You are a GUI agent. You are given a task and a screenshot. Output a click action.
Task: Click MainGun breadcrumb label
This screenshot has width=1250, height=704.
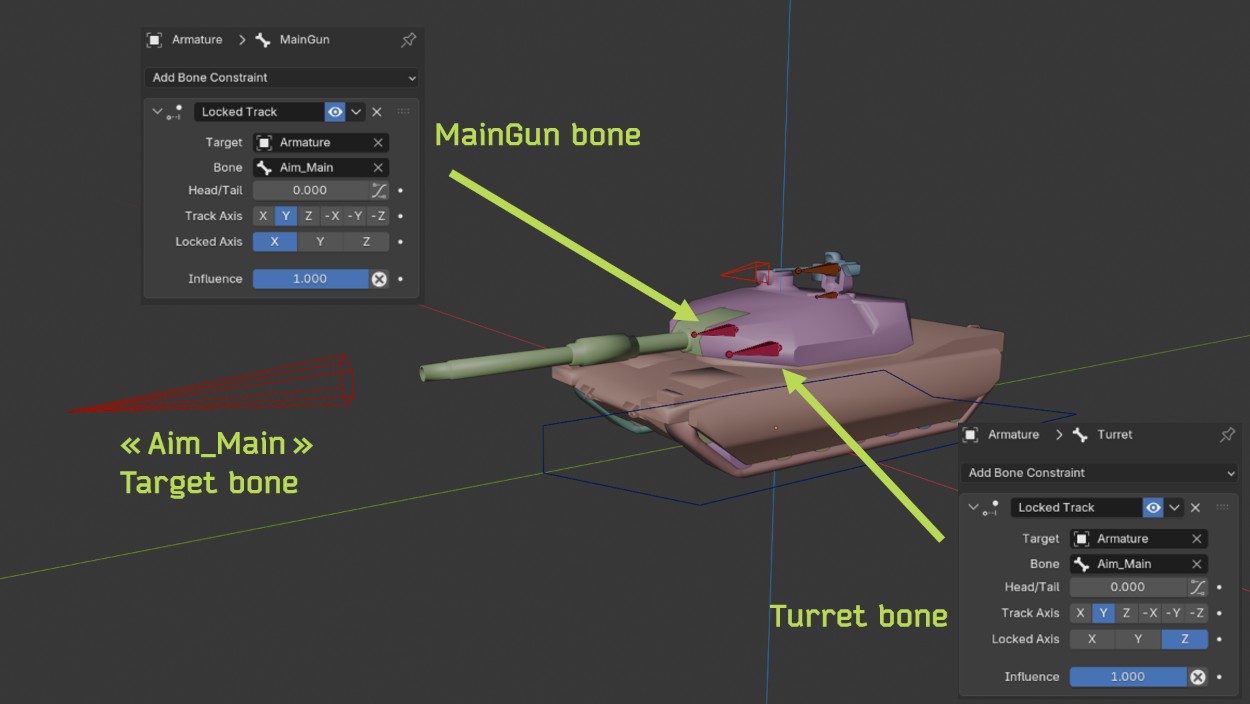pyautogui.click(x=304, y=40)
